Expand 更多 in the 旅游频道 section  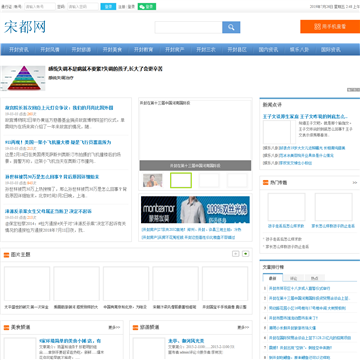click(x=243, y=327)
